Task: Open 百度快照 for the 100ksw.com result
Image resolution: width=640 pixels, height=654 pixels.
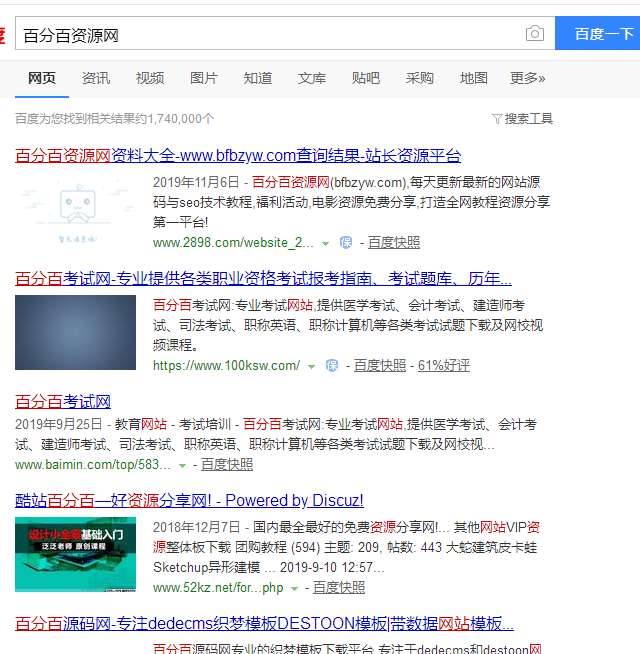Action: [x=380, y=365]
